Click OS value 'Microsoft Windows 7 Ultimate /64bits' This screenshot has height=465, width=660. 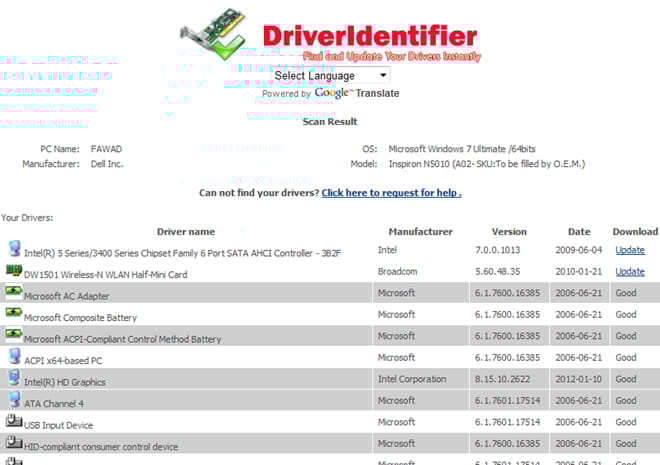pyautogui.click(x=462, y=149)
